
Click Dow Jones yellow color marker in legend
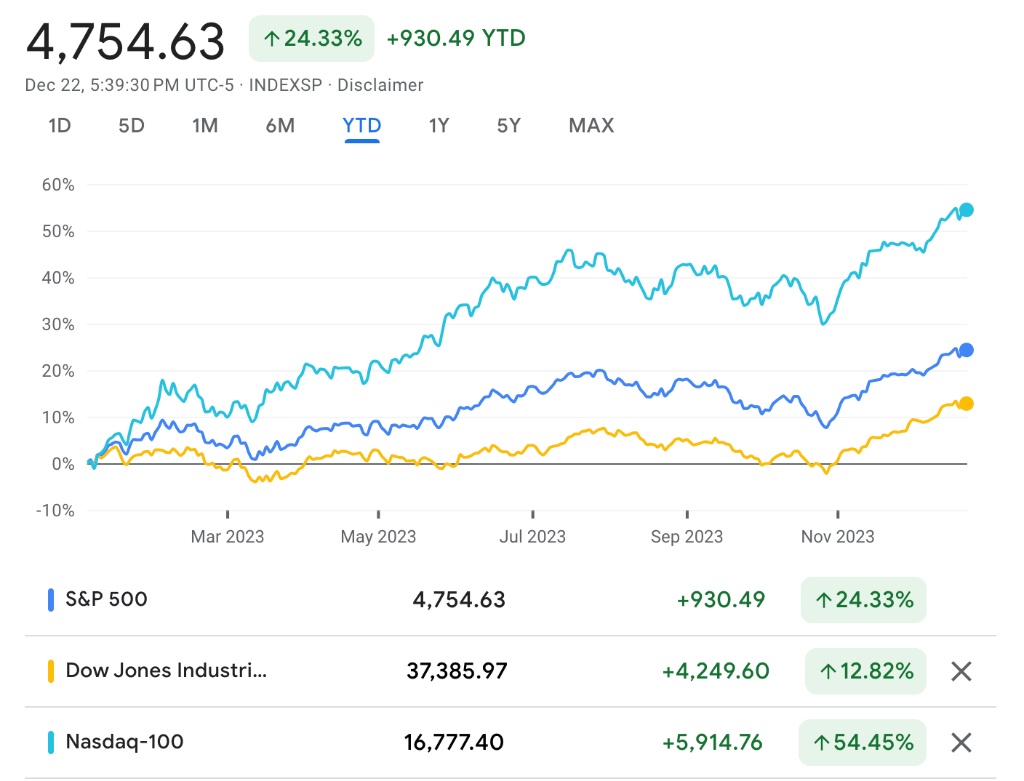(x=51, y=671)
